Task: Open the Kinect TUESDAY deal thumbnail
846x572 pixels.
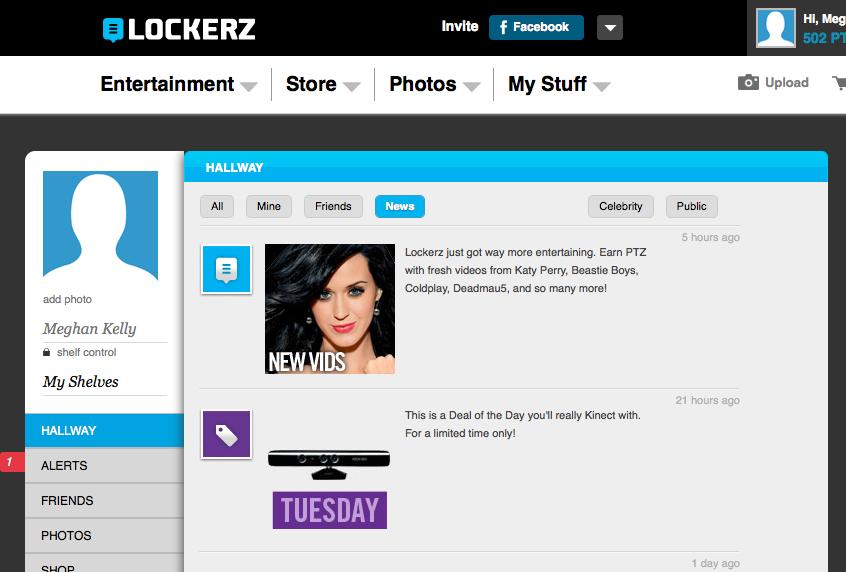Action: [329, 488]
